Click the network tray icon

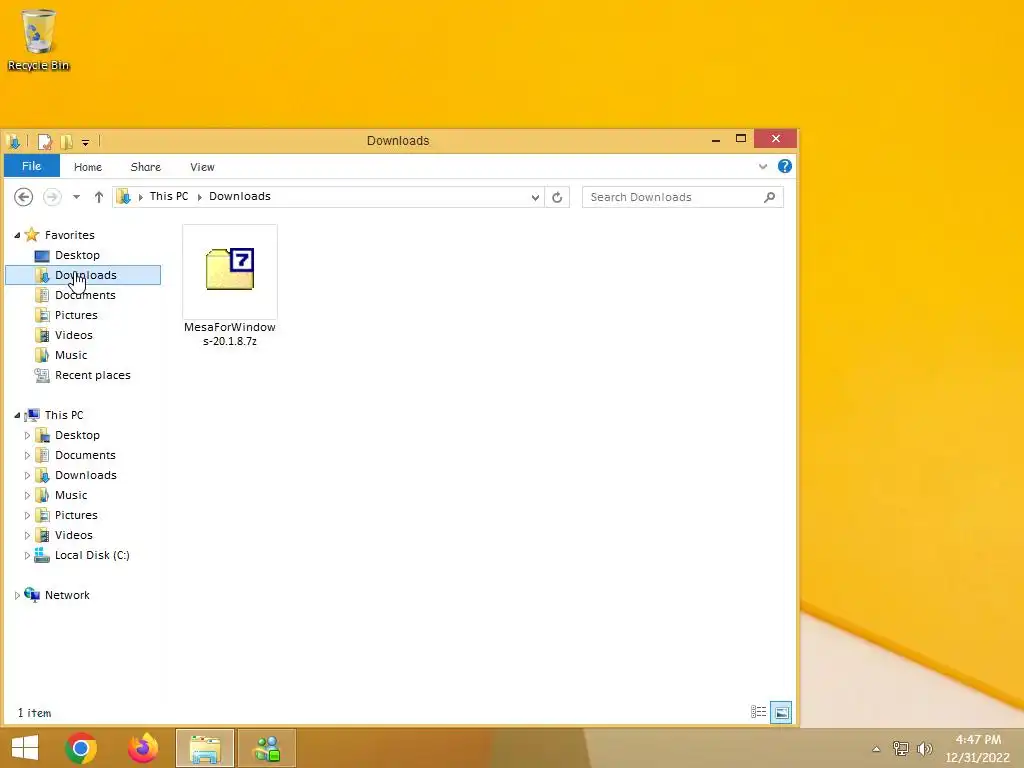[901, 749]
